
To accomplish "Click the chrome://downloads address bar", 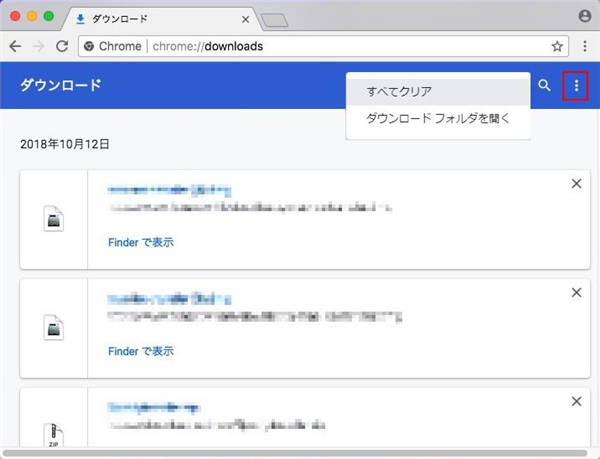I will (x=323, y=46).
